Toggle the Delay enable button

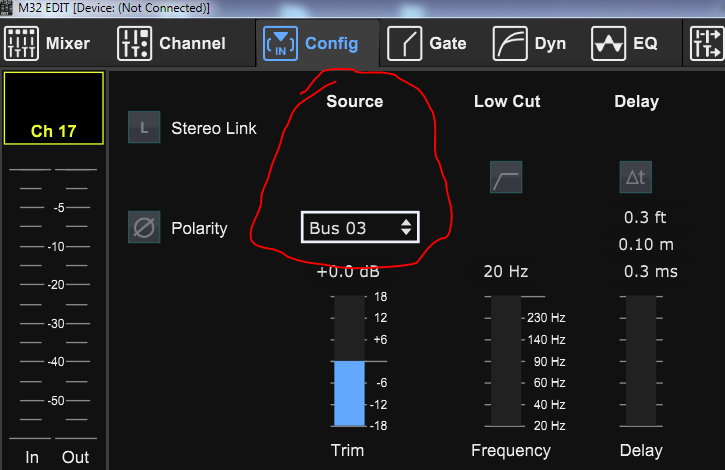click(x=635, y=177)
